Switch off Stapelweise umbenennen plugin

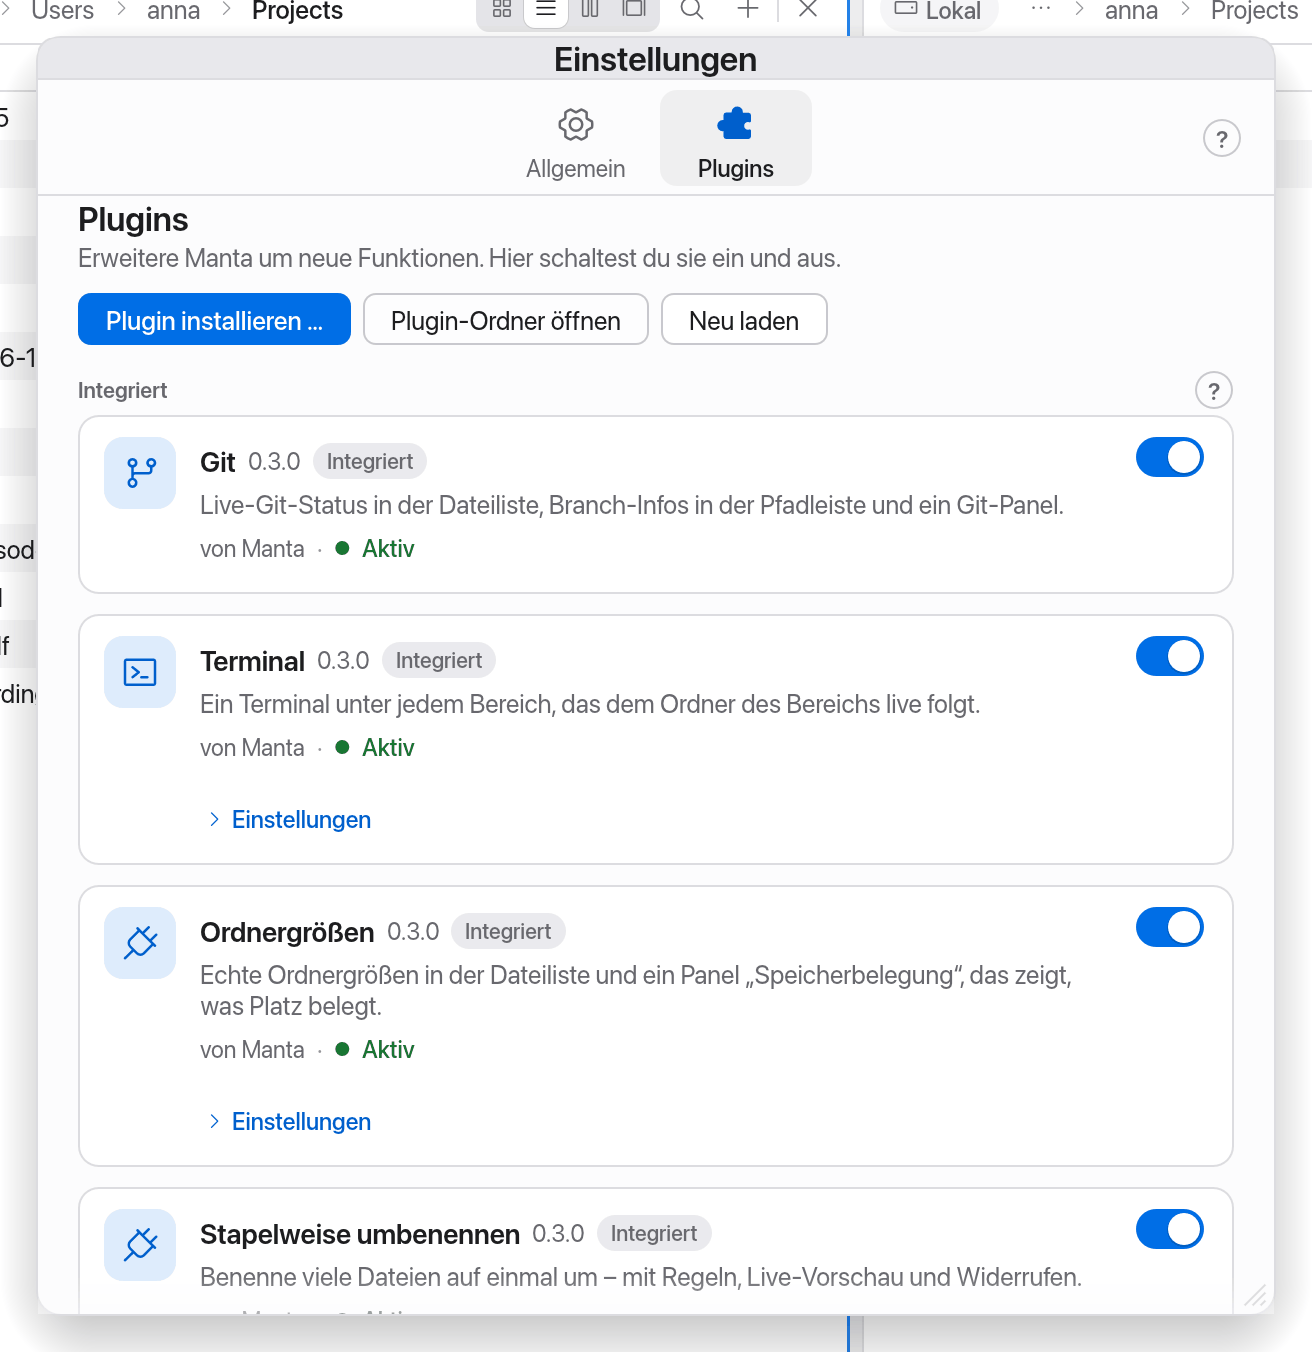[x=1170, y=1229]
